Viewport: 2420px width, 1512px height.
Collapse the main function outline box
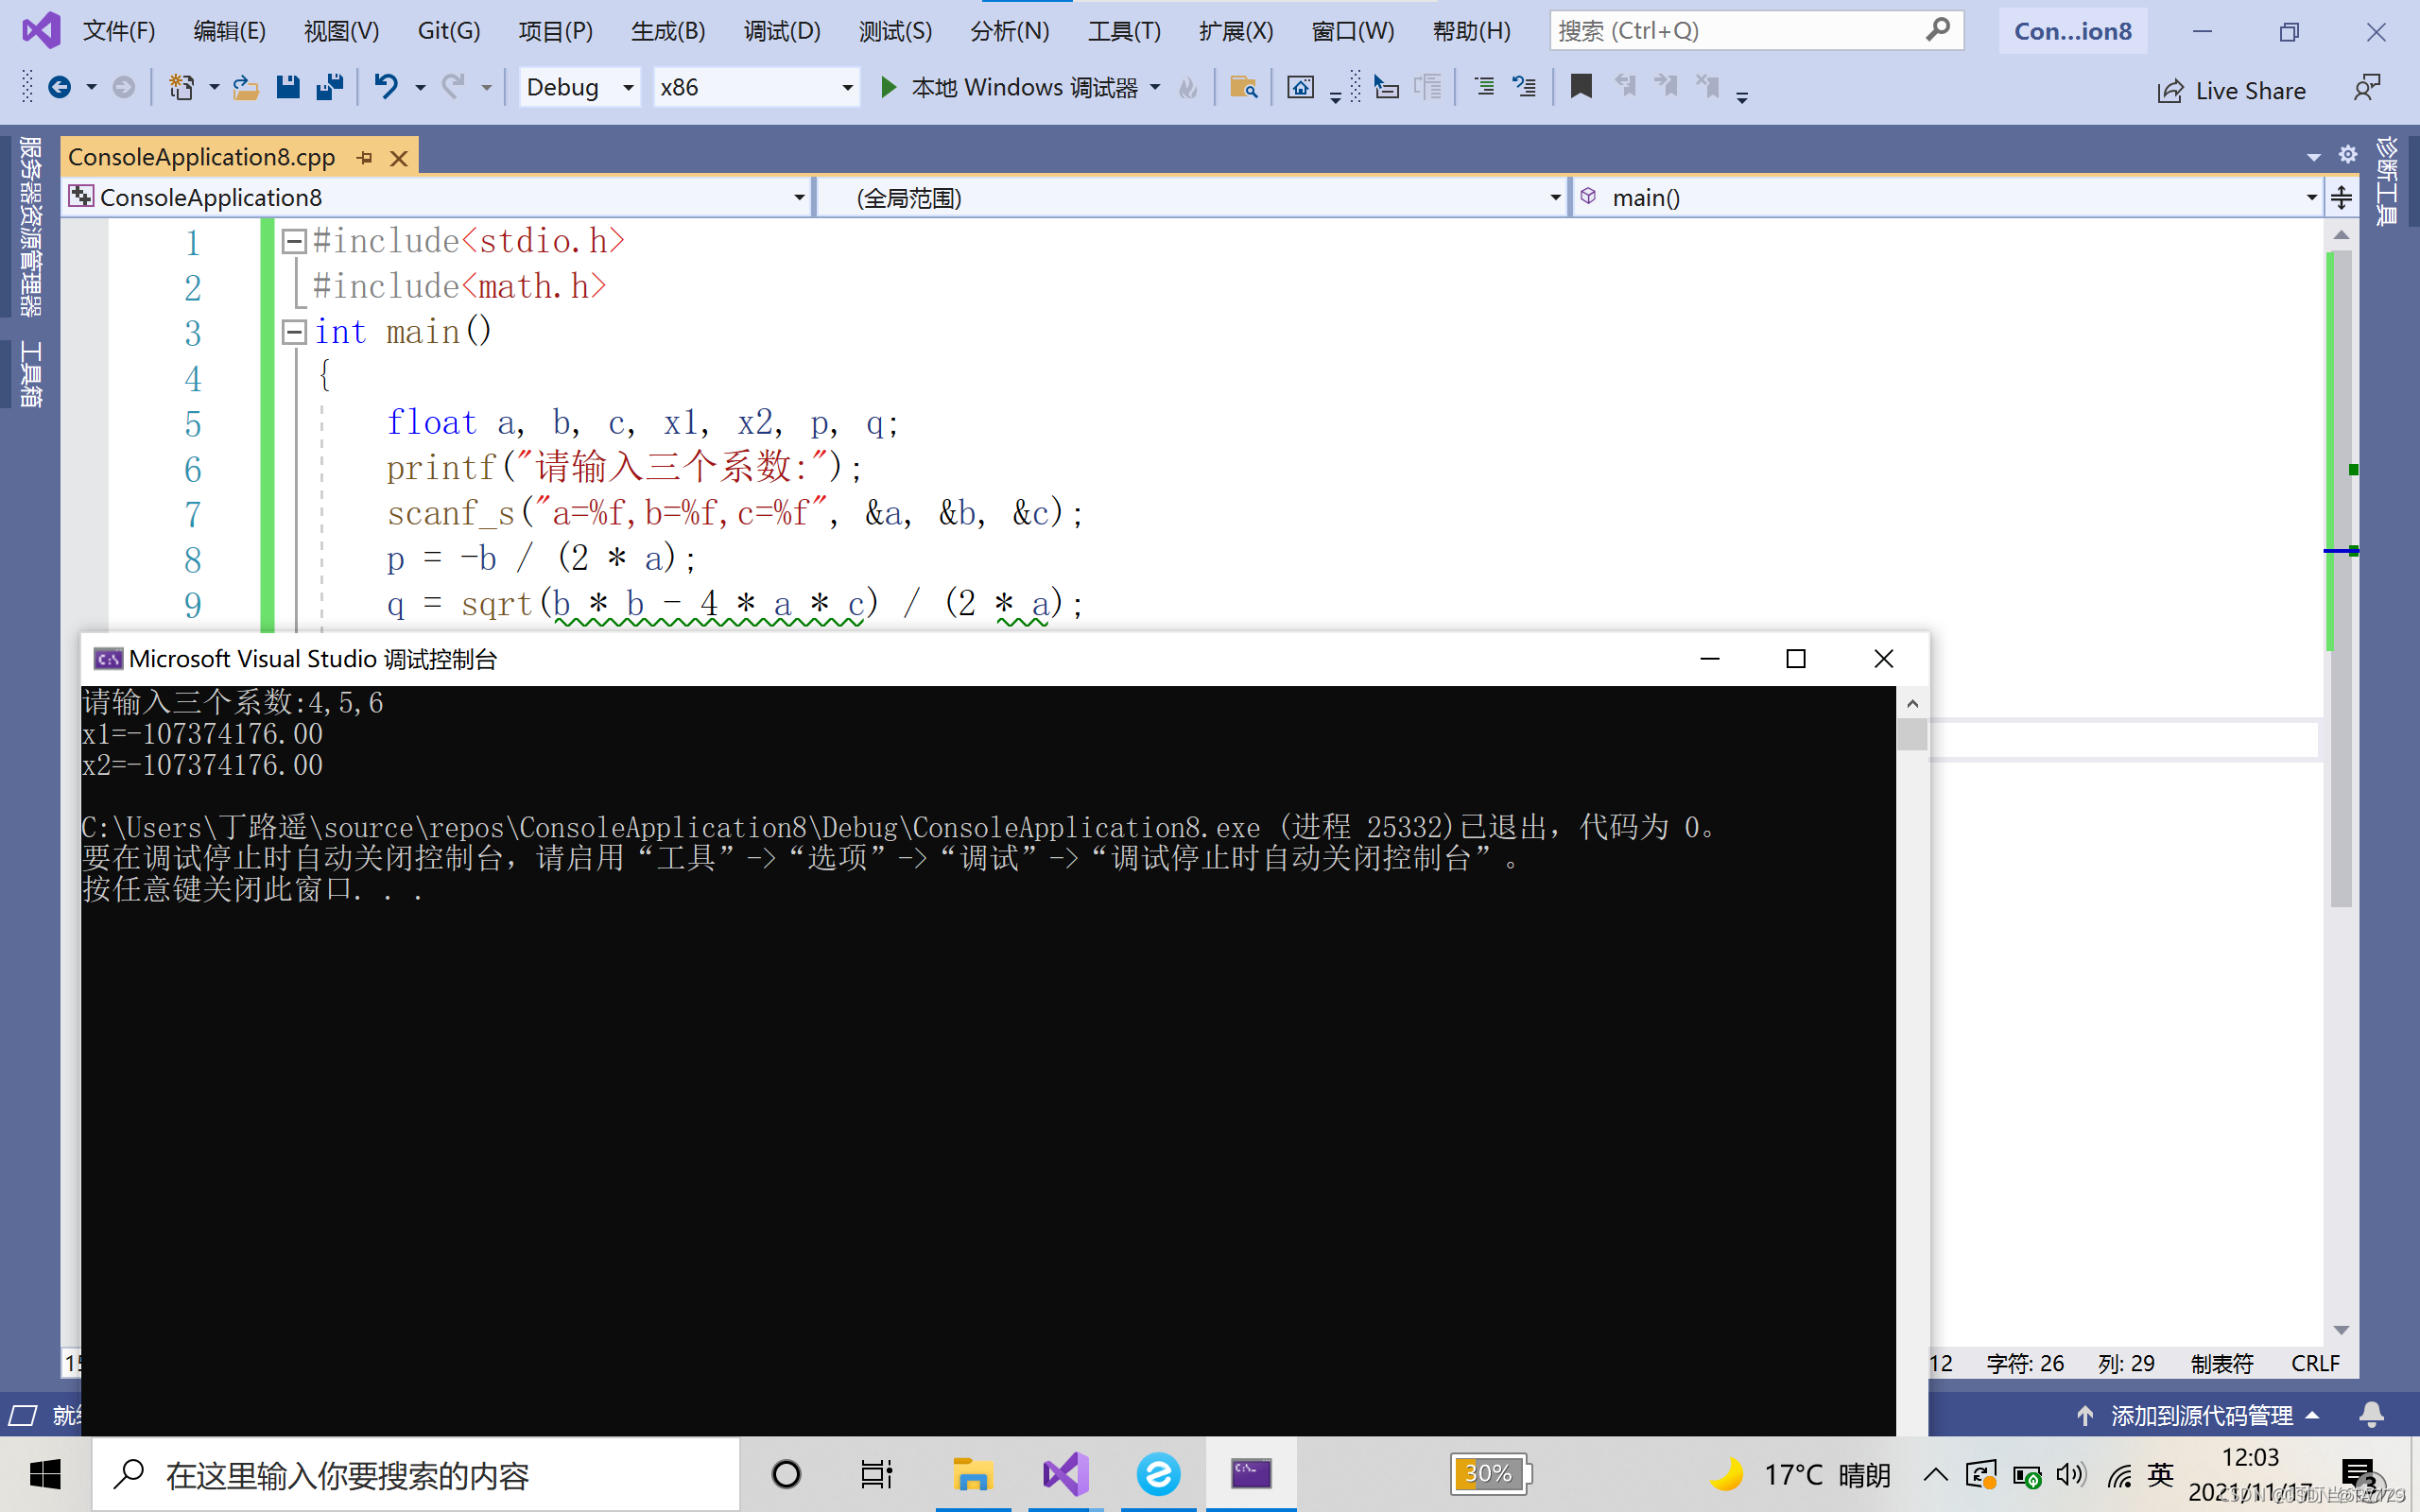pos(294,332)
